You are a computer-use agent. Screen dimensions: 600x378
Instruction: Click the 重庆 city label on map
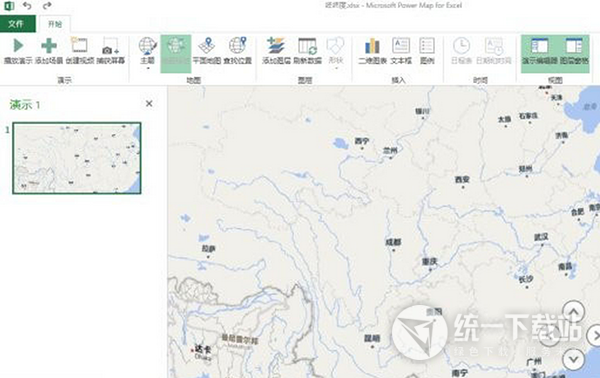point(429,262)
